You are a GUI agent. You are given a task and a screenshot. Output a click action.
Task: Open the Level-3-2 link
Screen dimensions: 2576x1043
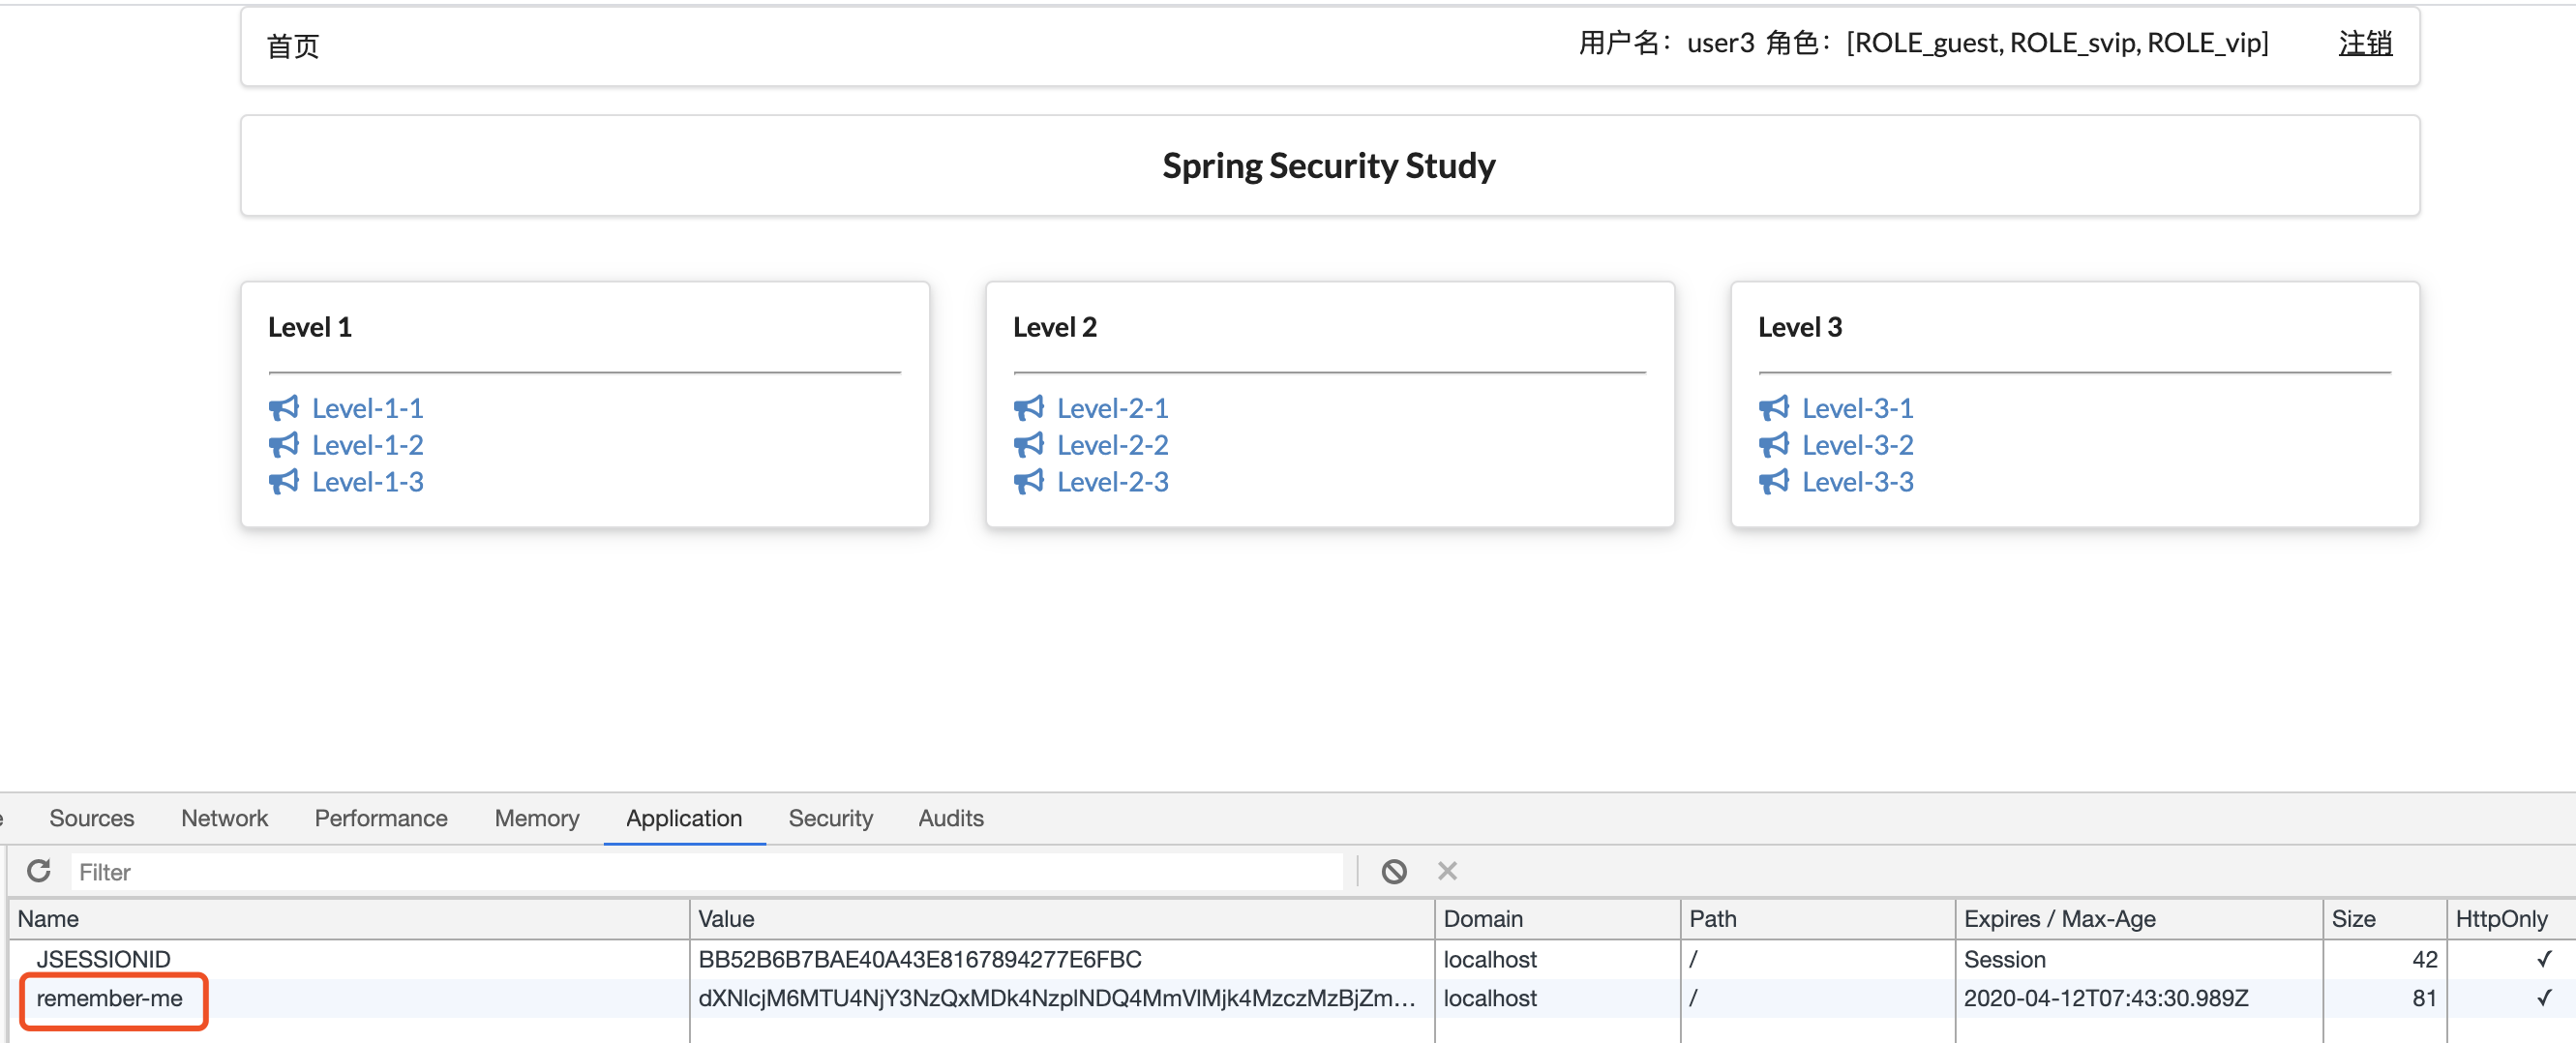pyautogui.click(x=1857, y=445)
